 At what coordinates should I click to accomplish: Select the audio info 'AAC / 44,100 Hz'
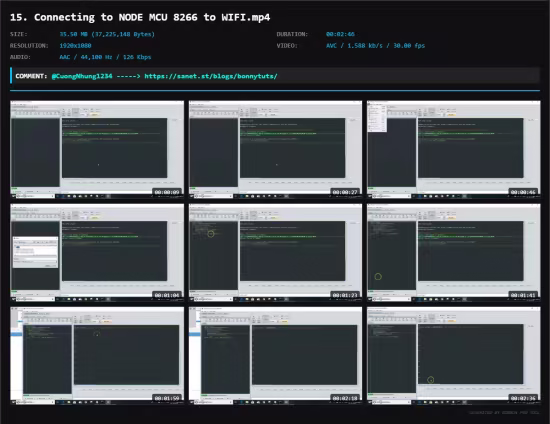[86, 57]
